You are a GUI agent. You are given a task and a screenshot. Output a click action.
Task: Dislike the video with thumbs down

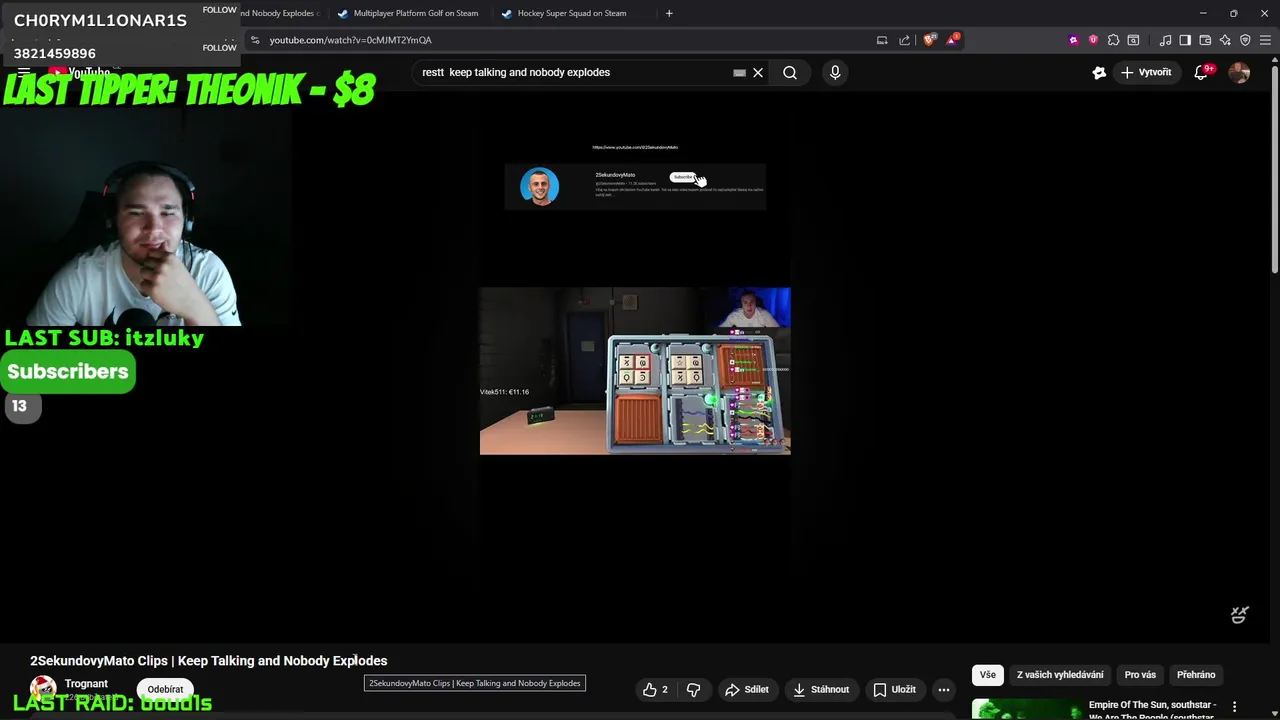coord(694,689)
